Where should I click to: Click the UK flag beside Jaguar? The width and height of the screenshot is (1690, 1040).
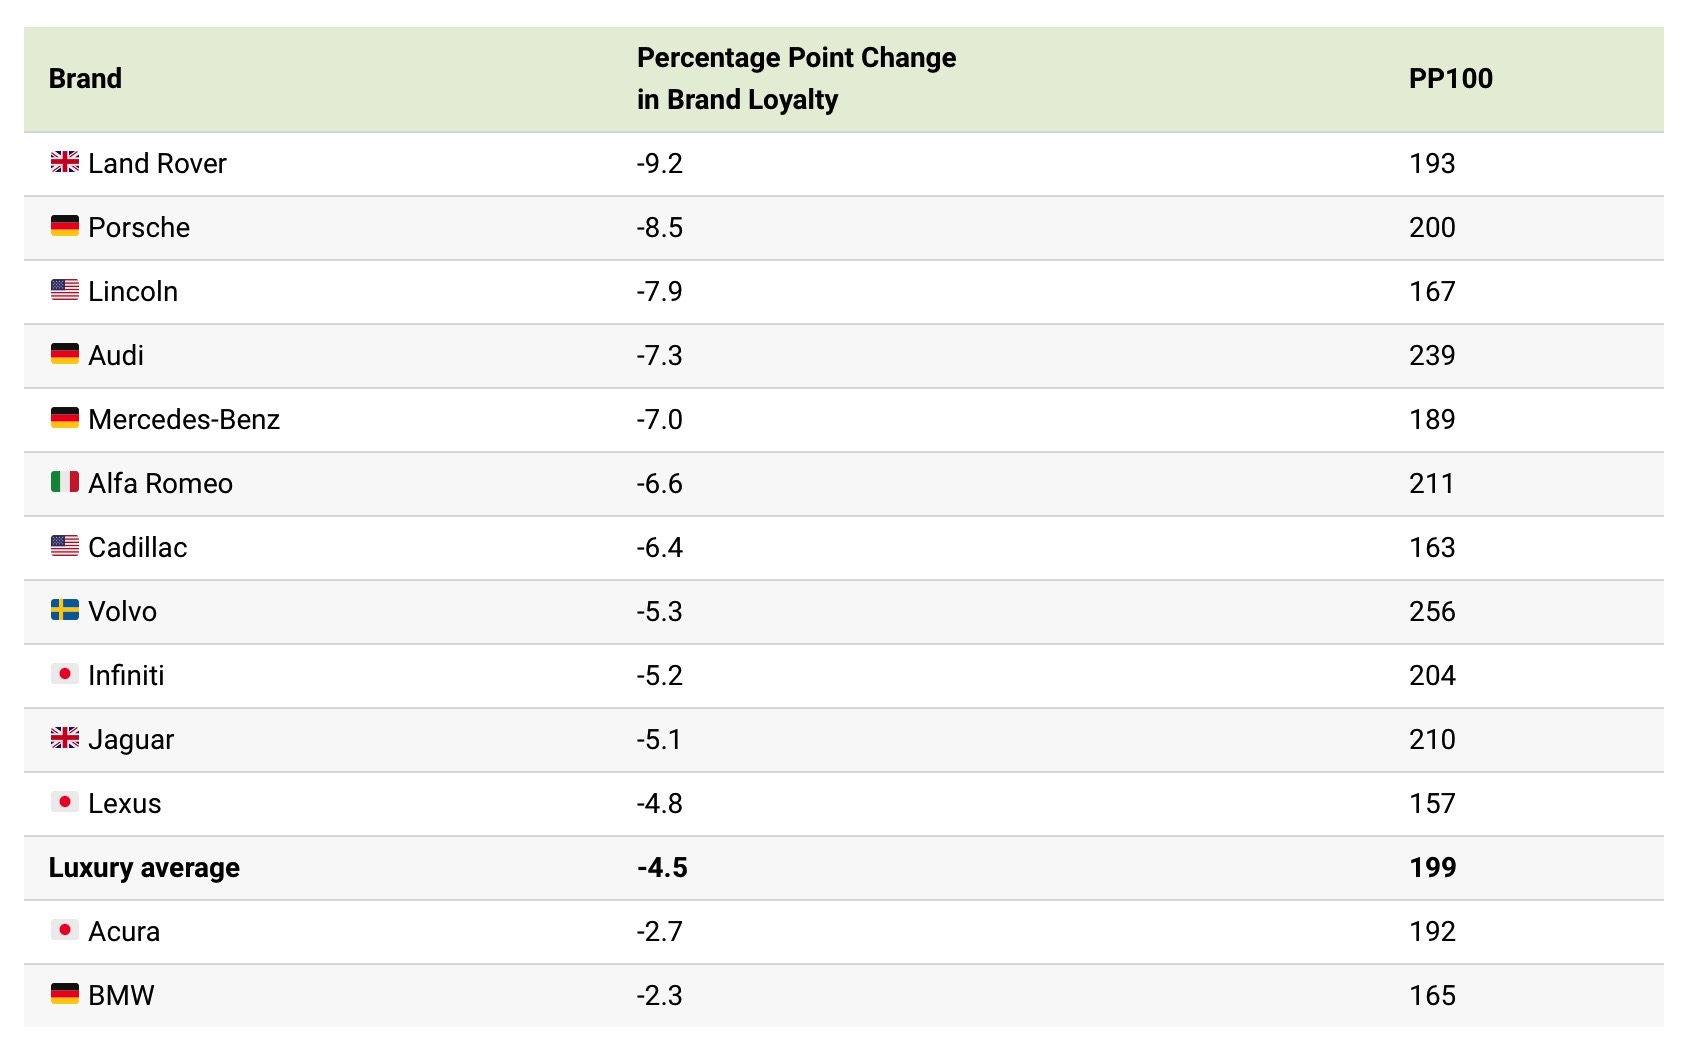65,738
